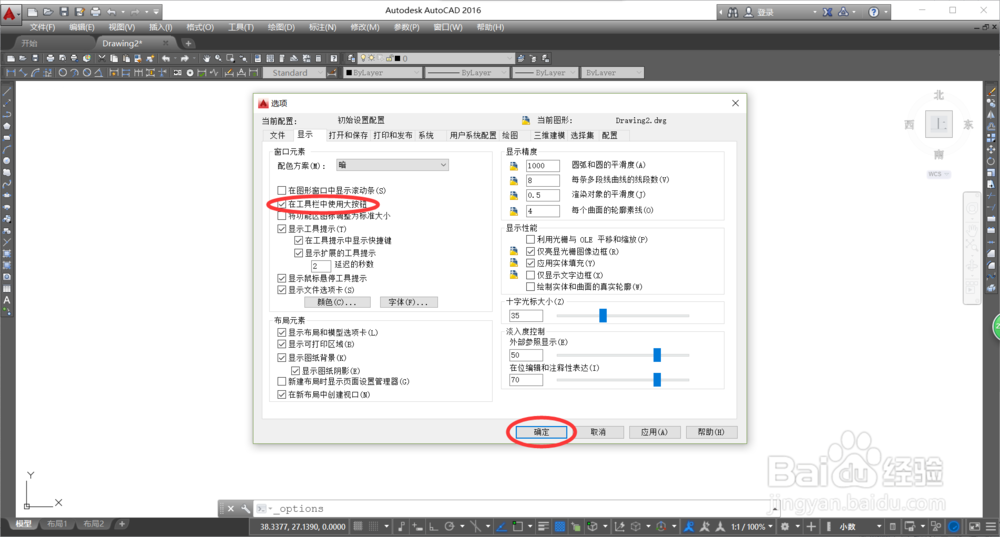1000x537 pixels.
Task: Open the 文件(F) menu
Action: coord(43,27)
